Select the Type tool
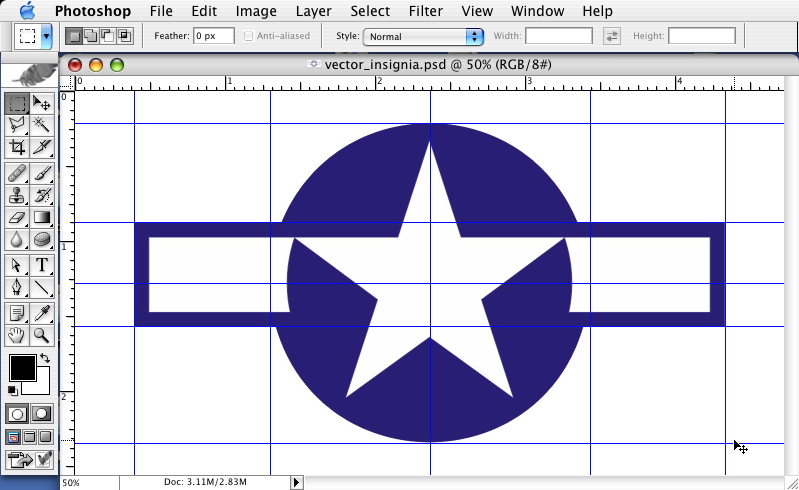Image resolution: width=799 pixels, height=490 pixels. coord(42,265)
